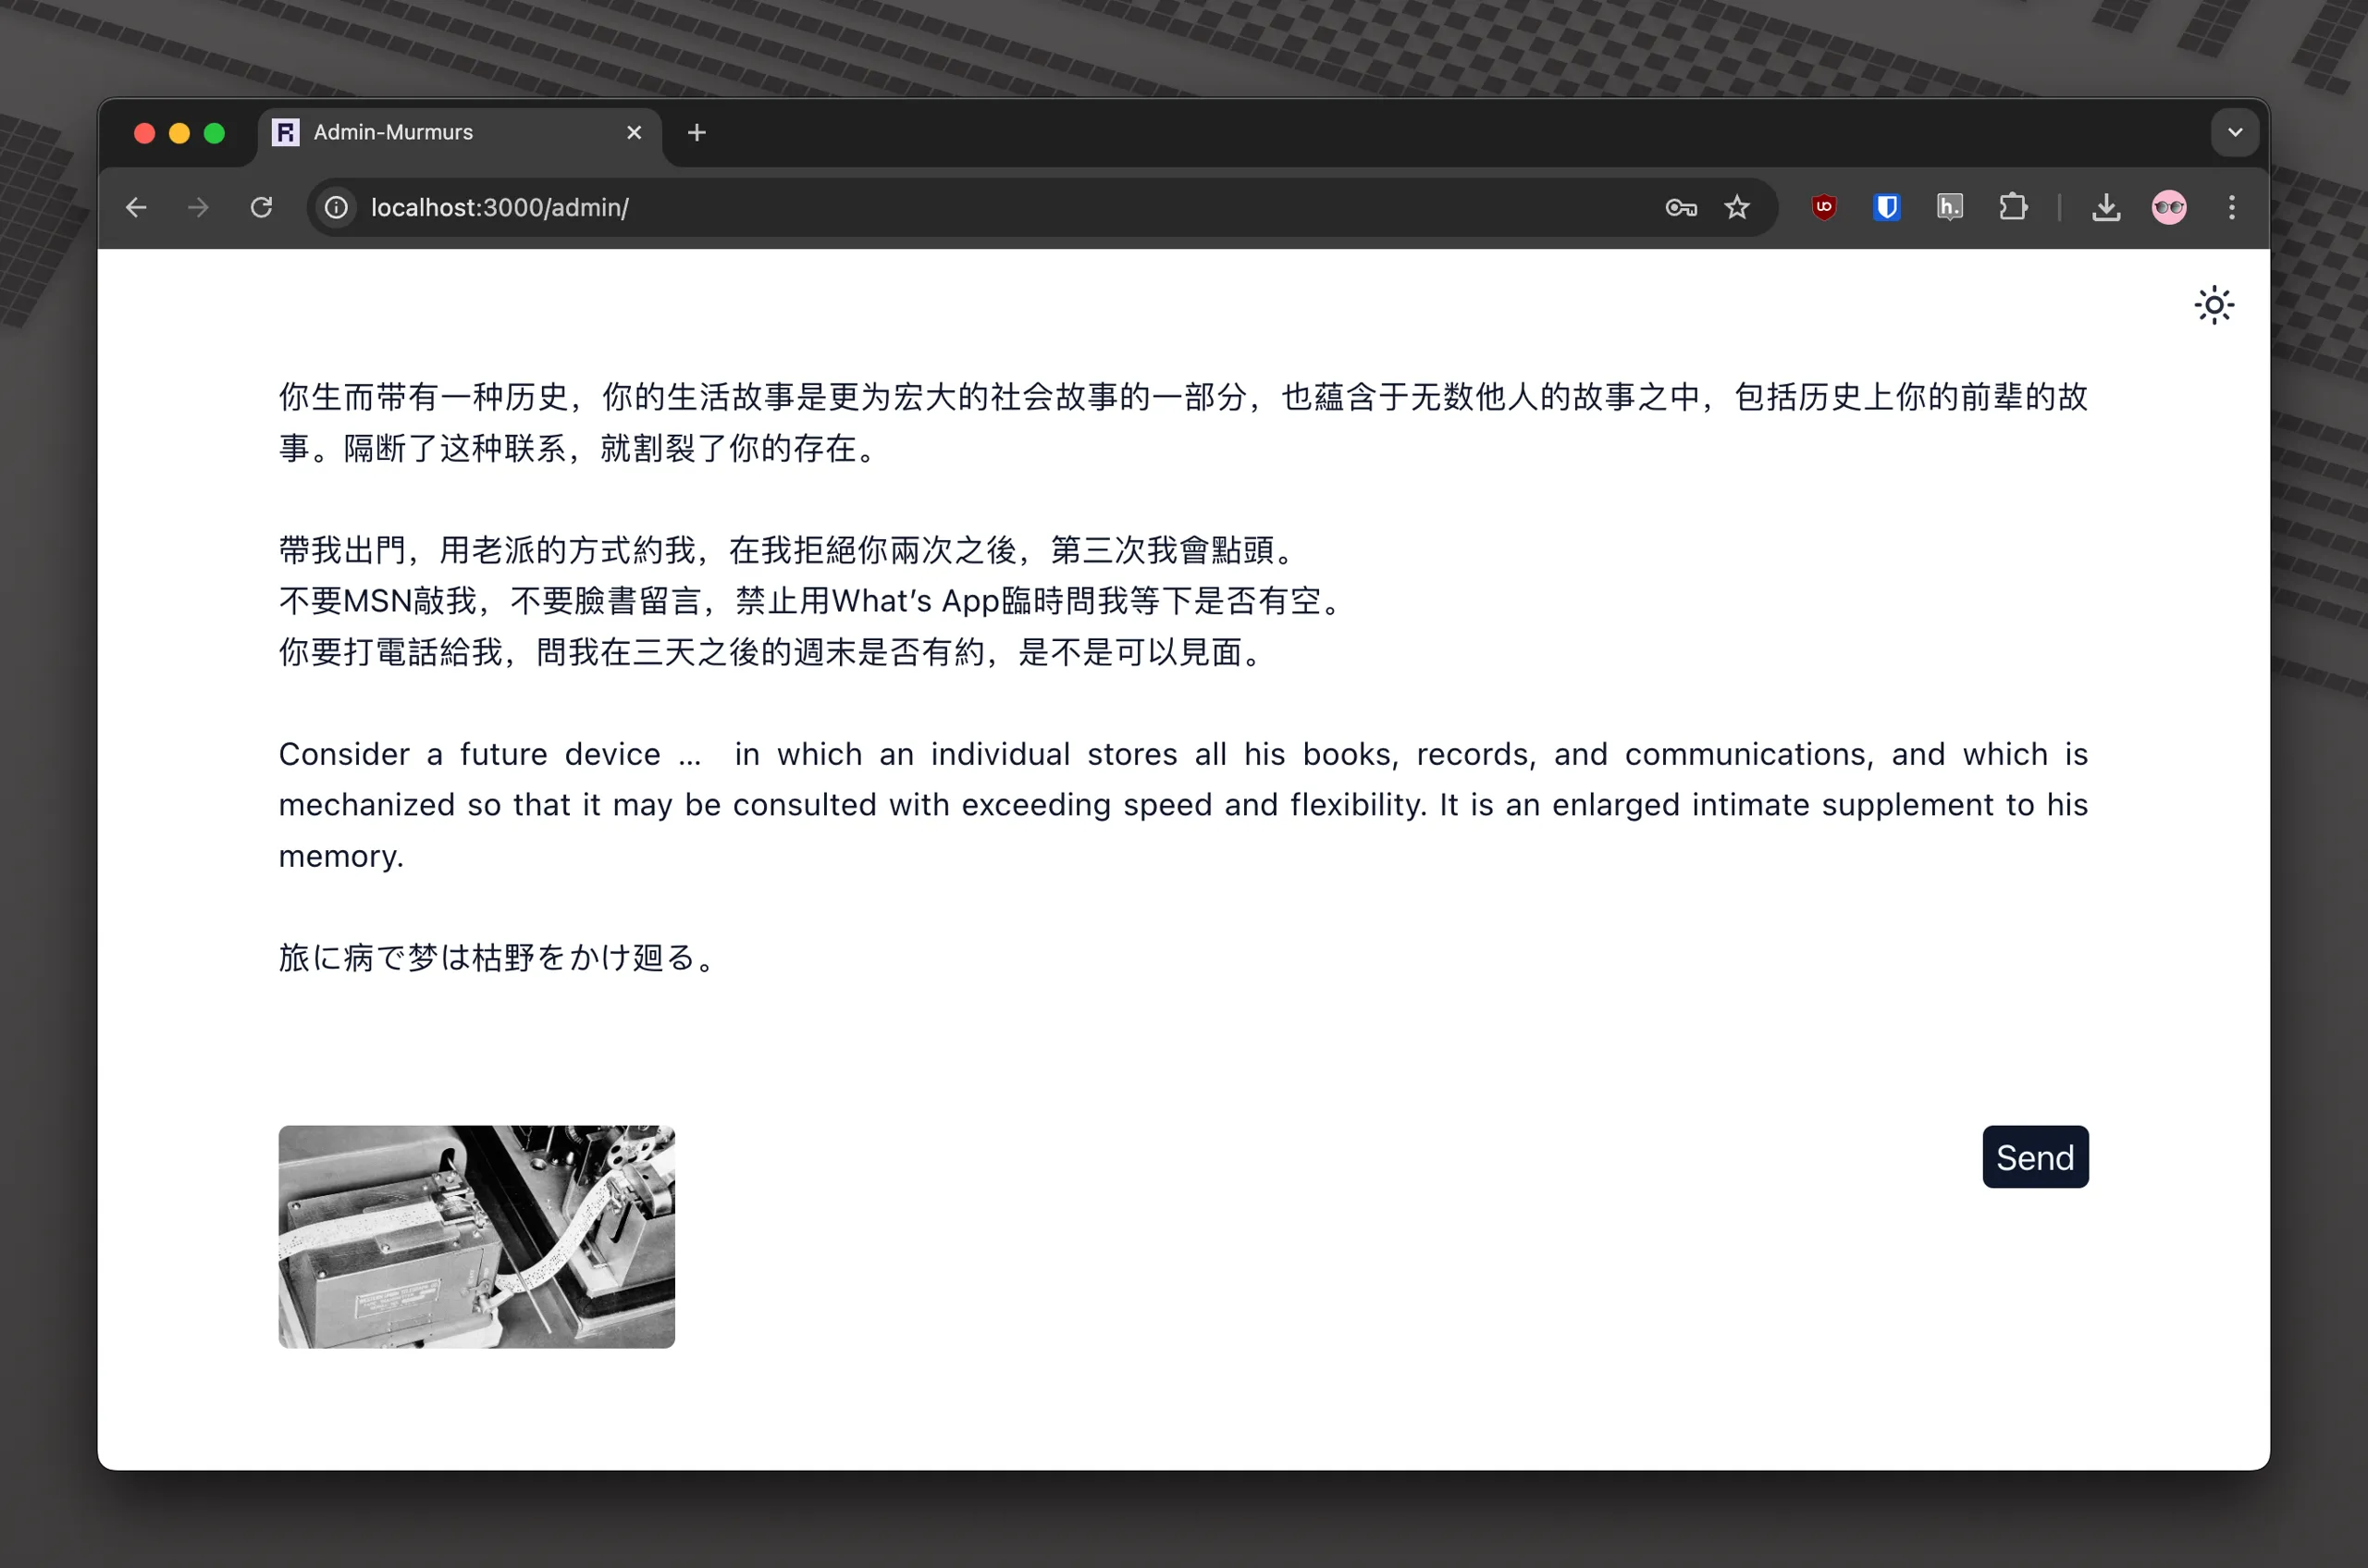This screenshot has width=2368, height=1568.
Task: Go back with the browser back arrow
Action: [x=136, y=207]
